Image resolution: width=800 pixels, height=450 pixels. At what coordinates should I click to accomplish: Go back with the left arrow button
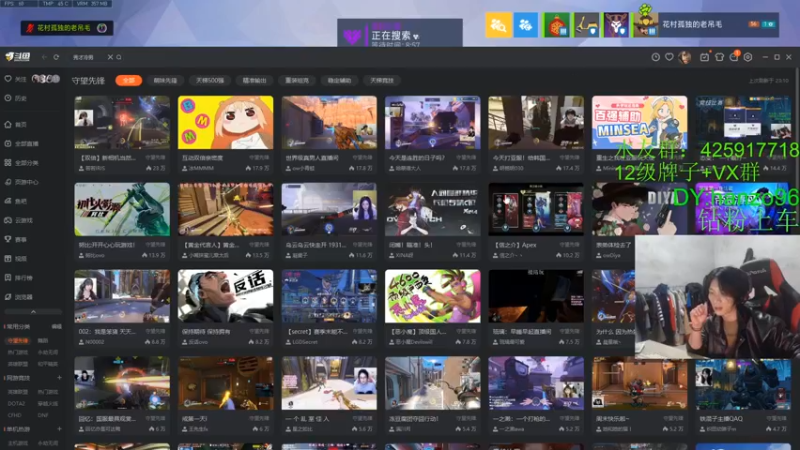tap(44, 57)
